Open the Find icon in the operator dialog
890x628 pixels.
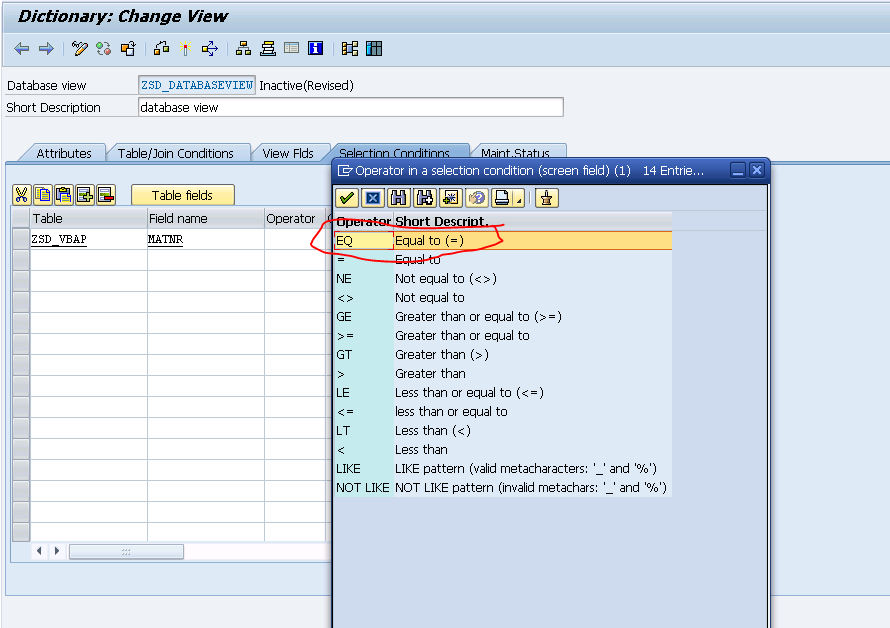point(397,197)
